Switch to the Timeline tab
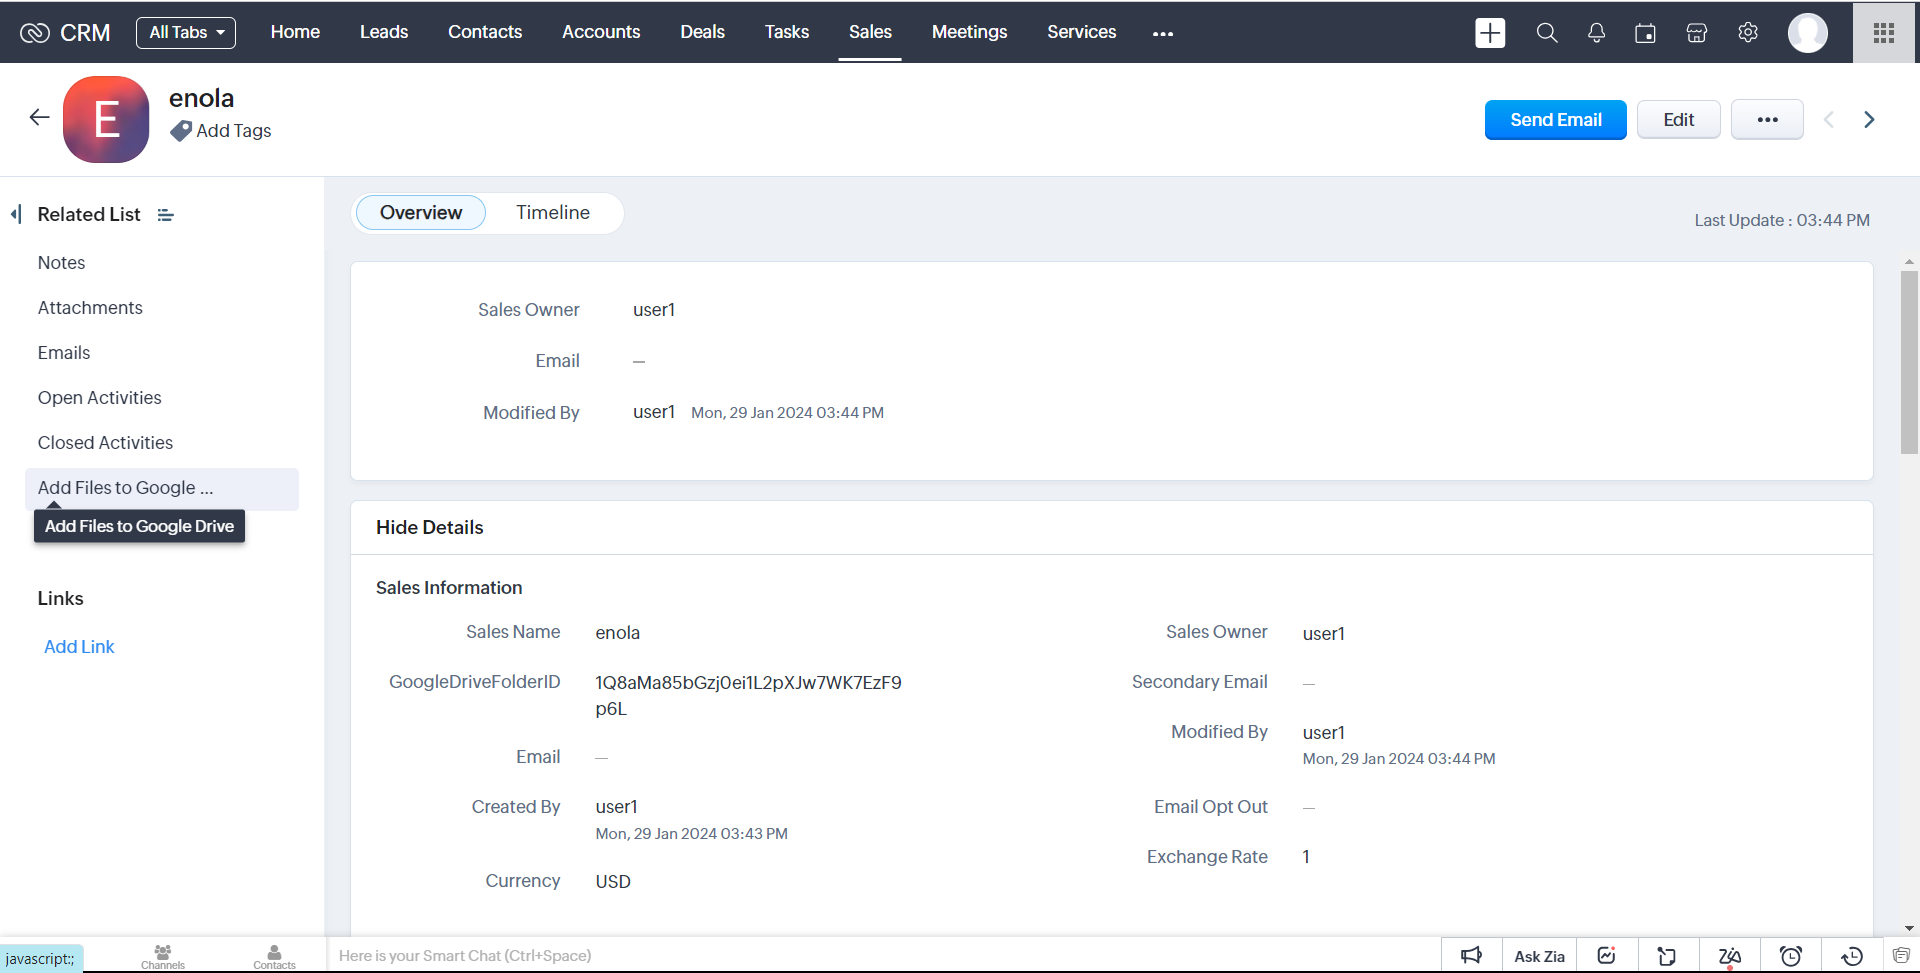This screenshot has width=1920, height=973. pyautogui.click(x=552, y=213)
